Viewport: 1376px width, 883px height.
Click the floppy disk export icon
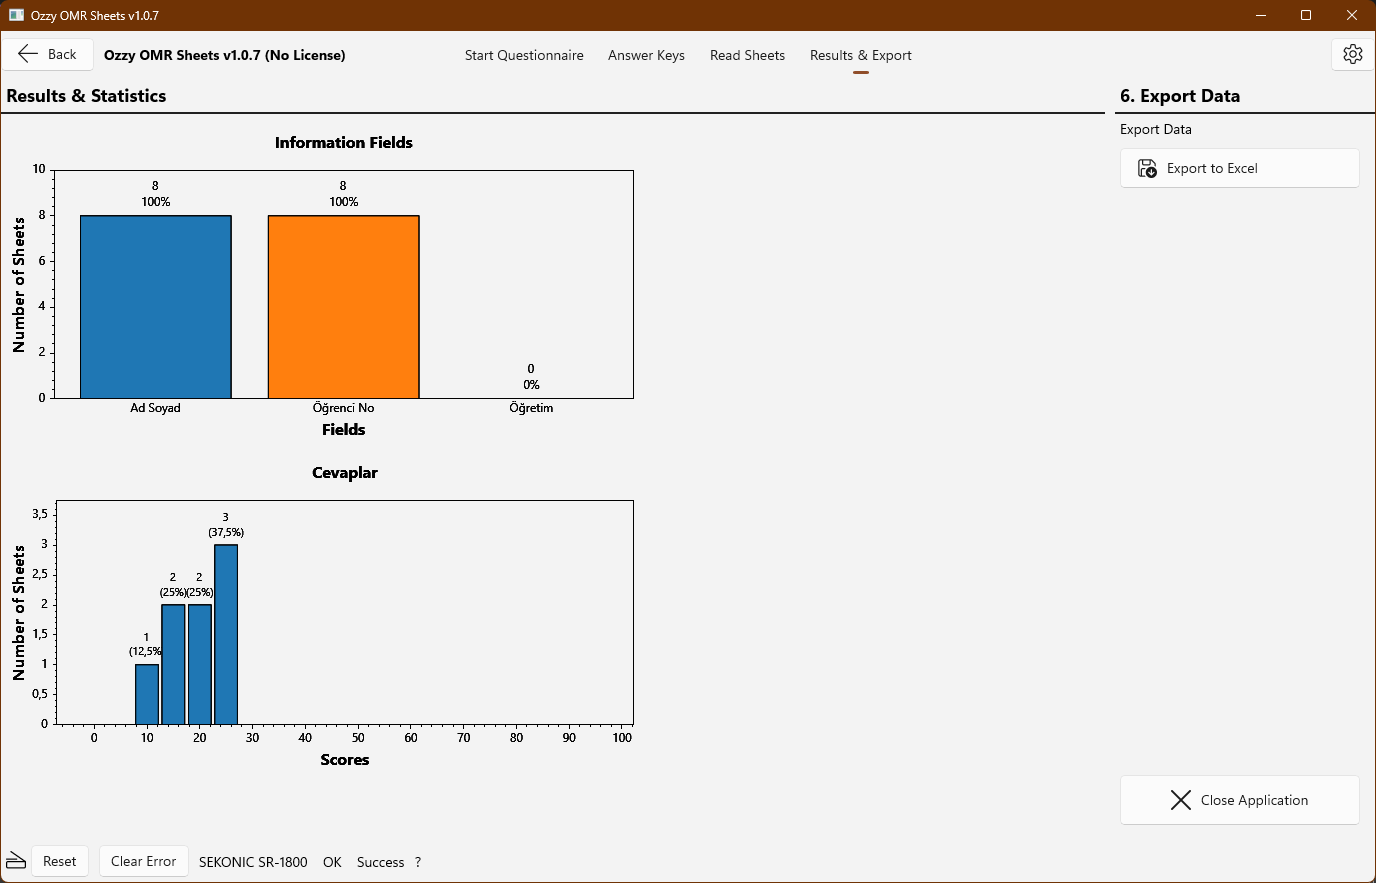coord(1146,168)
